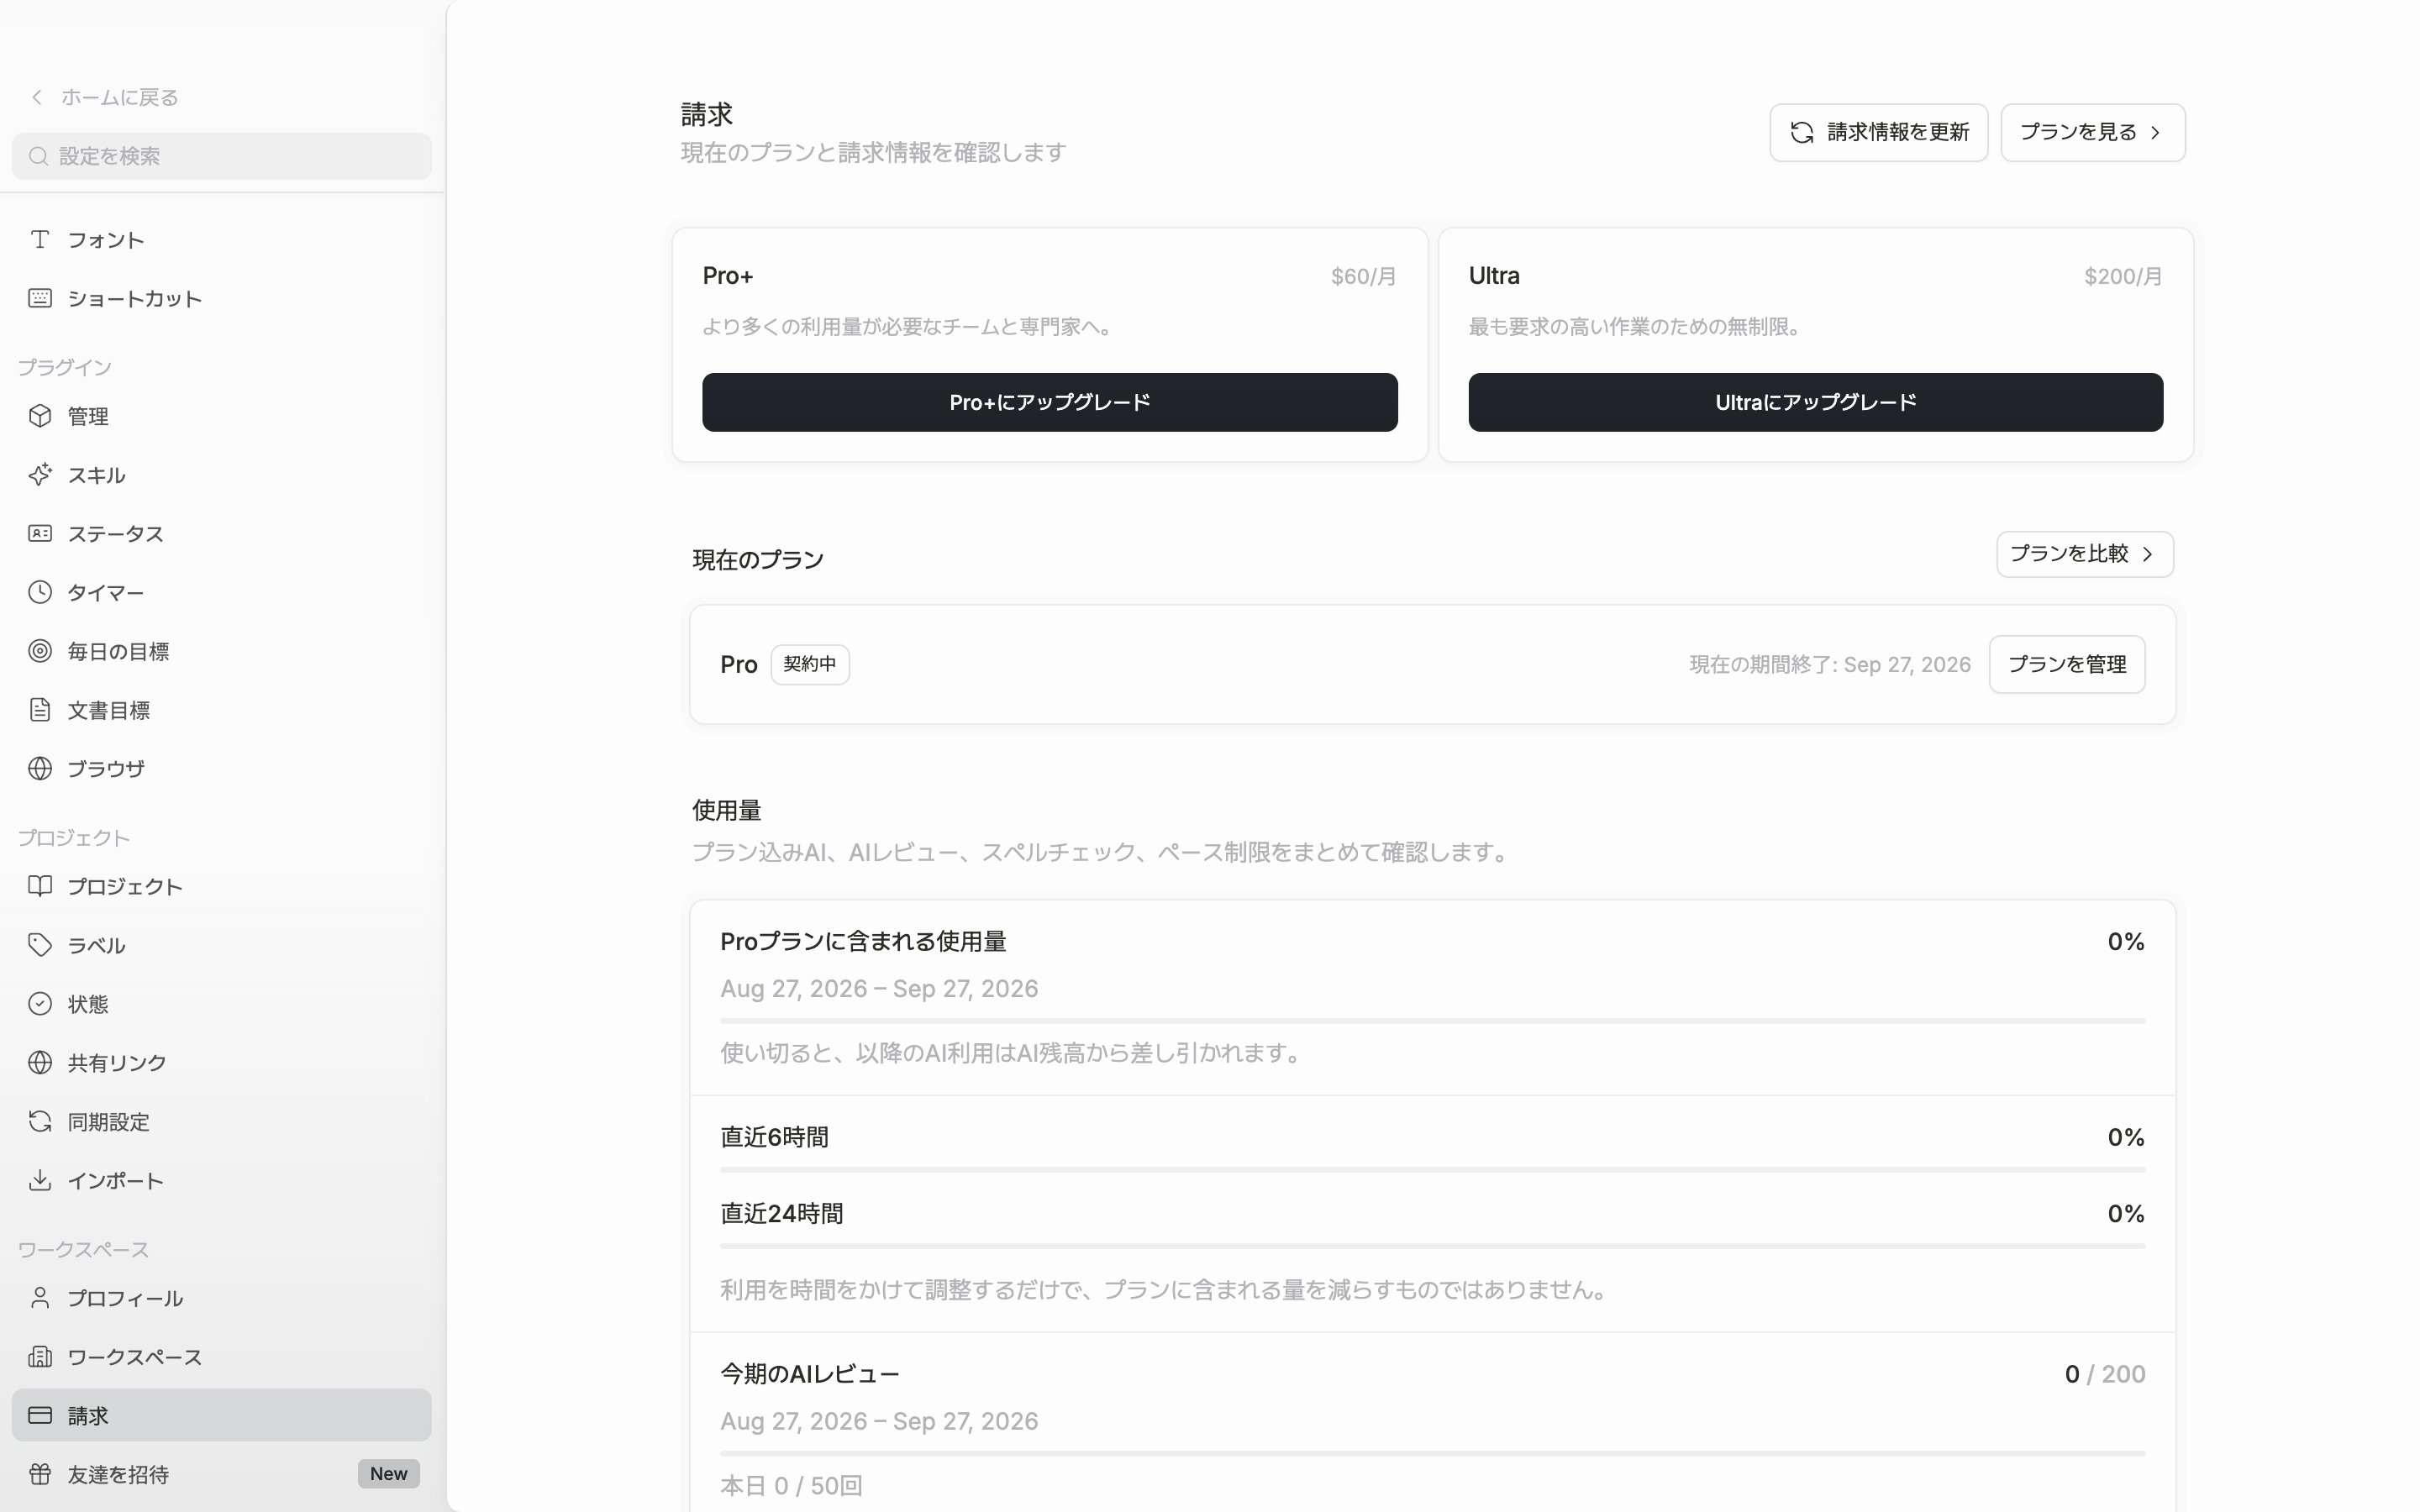
Task: Click the $60/月 price text
Action: click(1363, 277)
